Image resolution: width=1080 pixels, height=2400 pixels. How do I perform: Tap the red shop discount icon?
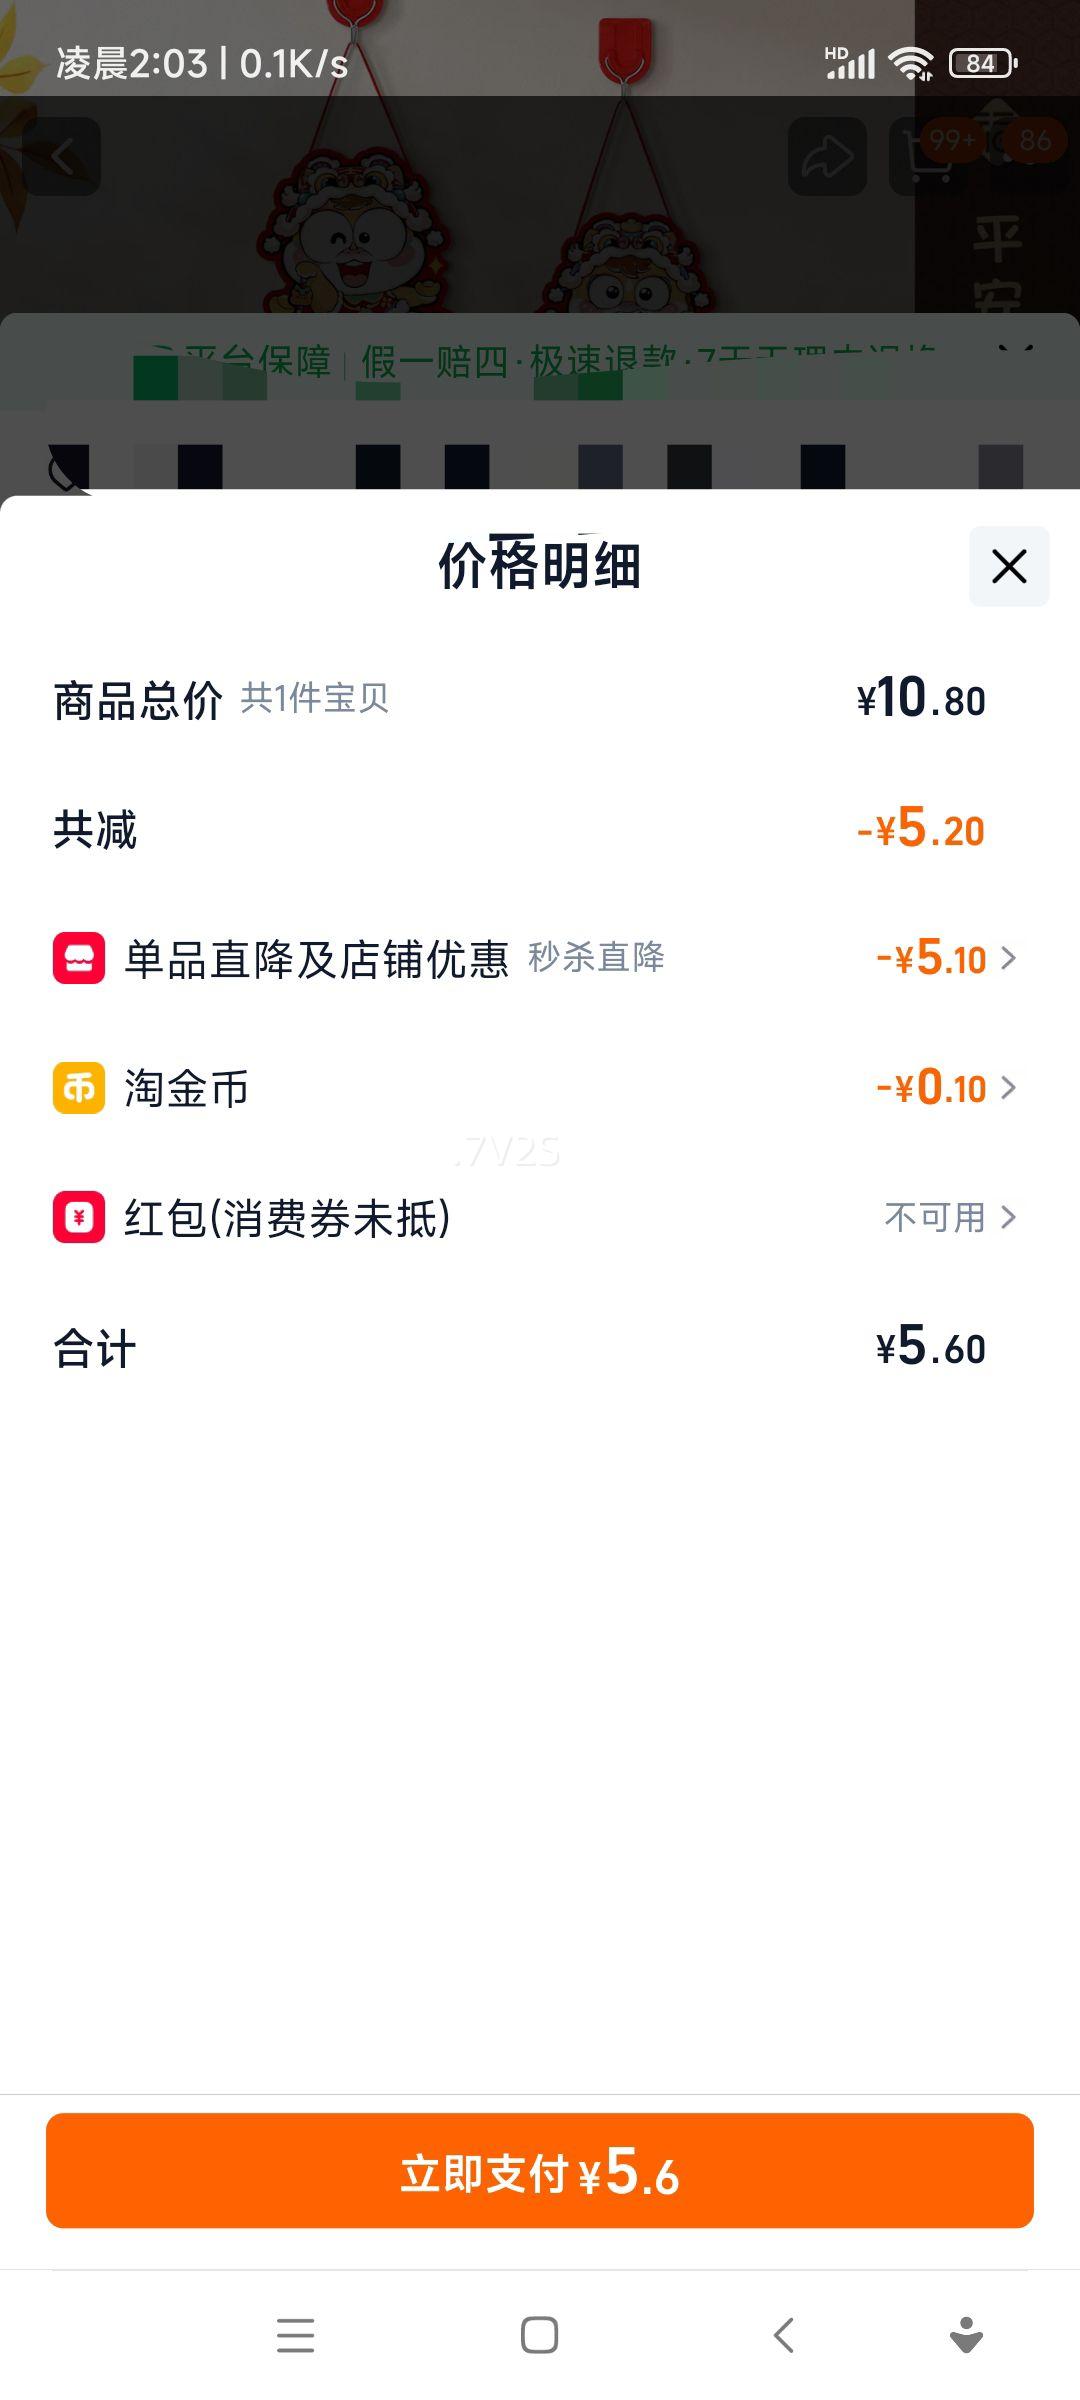coord(79,958)
